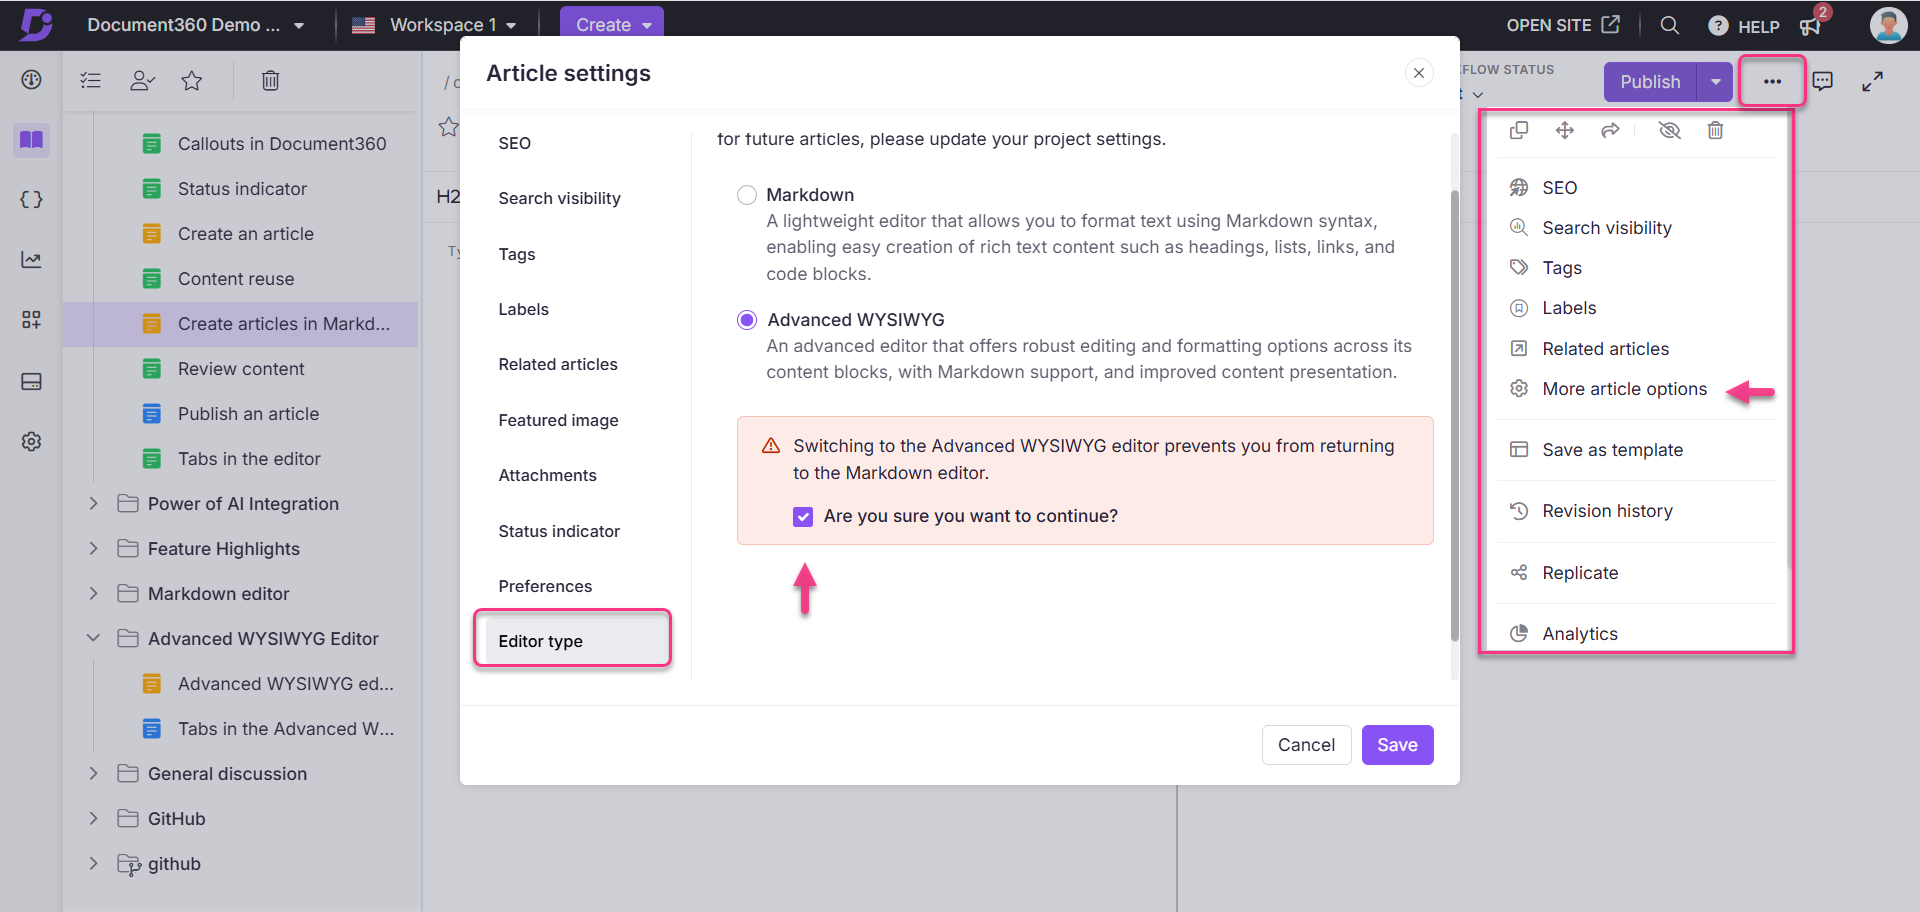
Task: Click the Article settings dialog scrollbar
Action: point(1454,415)
